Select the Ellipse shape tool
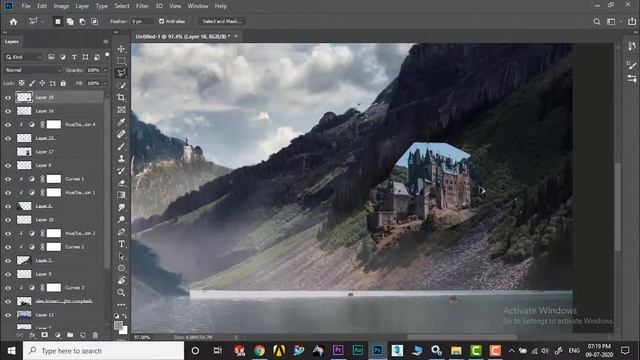The width and height of the screenshot is (640, 360). pos(121,268)
